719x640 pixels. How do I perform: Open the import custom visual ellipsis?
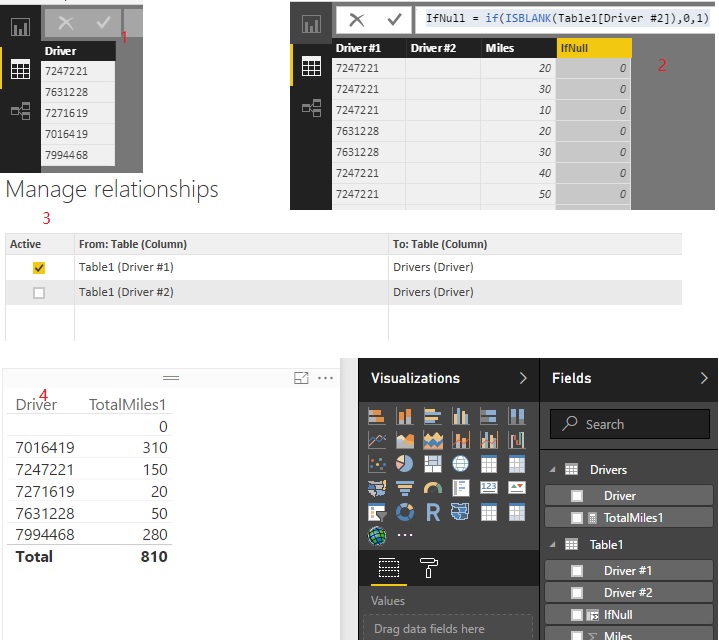(405, 535)
